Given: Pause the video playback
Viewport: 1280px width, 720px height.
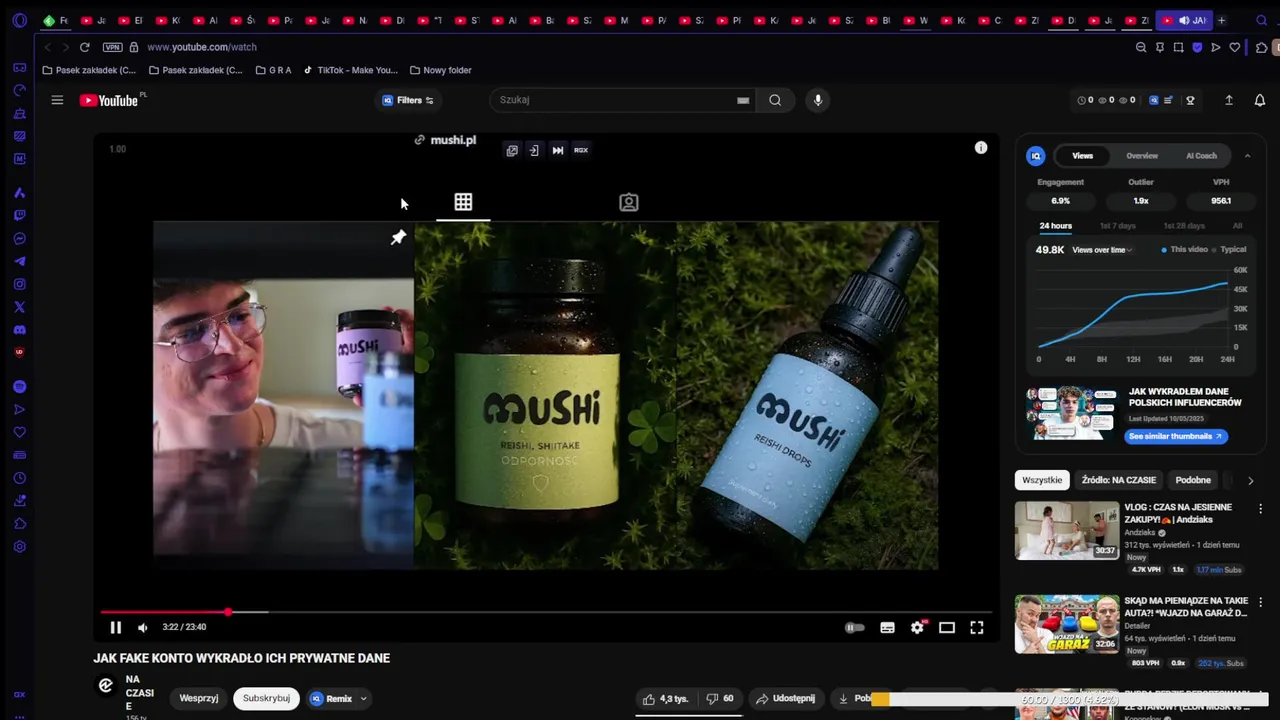Looking at the screenshot, I should 115,627.
